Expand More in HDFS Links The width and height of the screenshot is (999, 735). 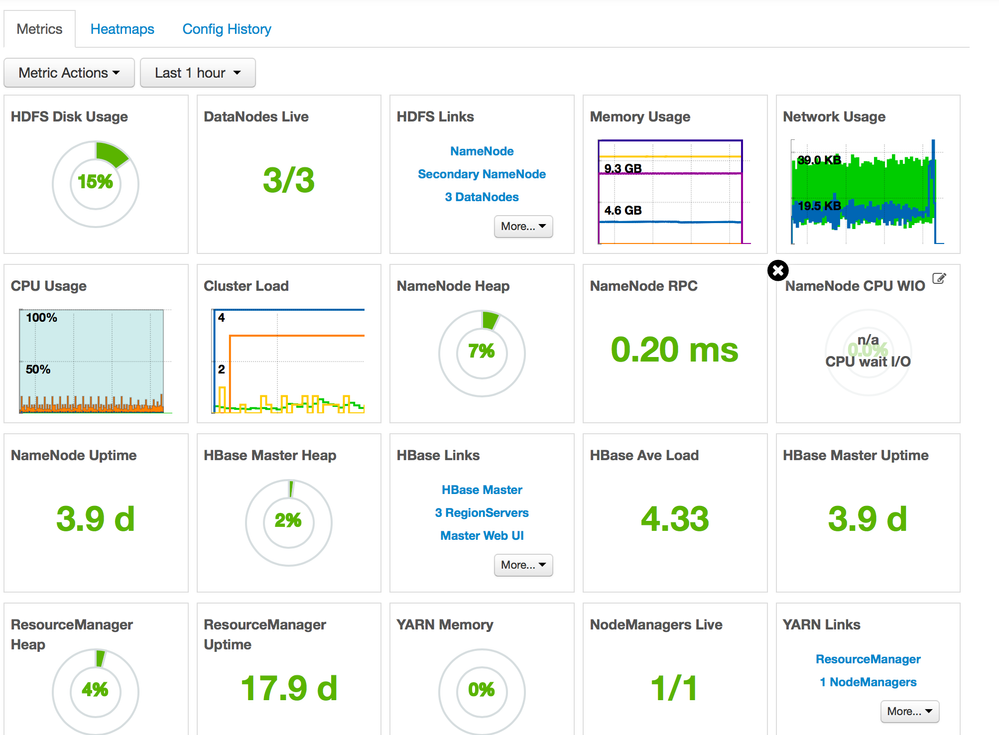pyautogui.click(x=523, y=226)
